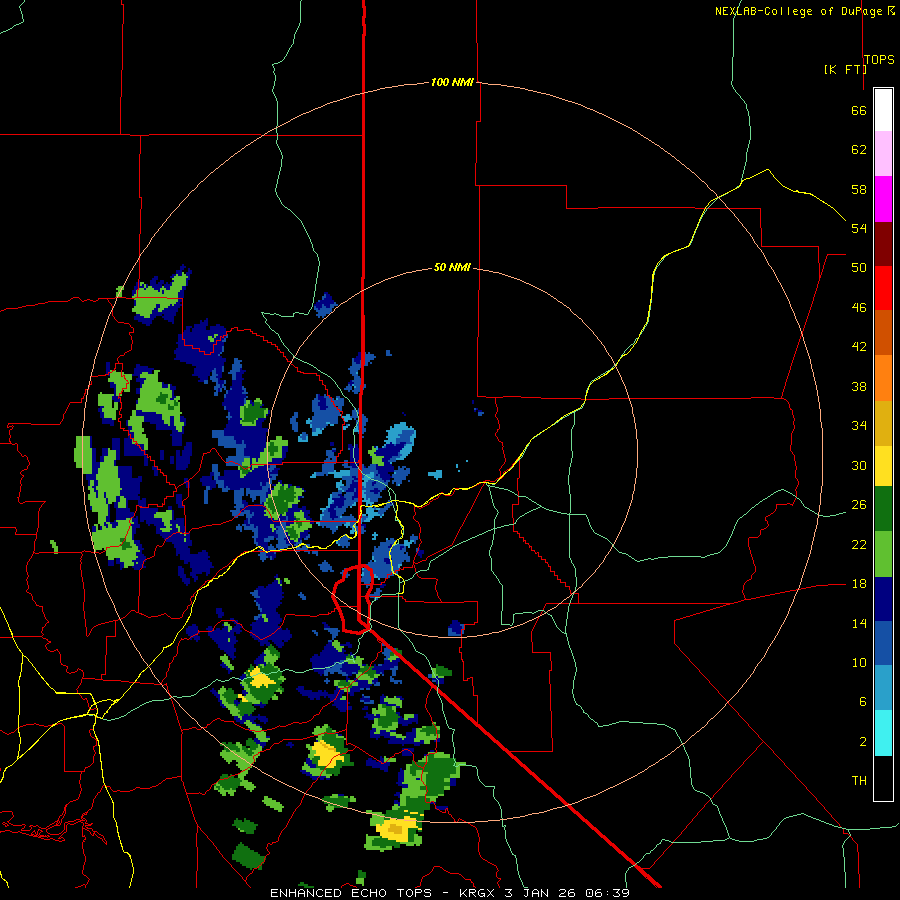900x900 pixels.
Task: Click the "NEXLAB-College of DuPage" credit text
Action: [x=800, y=11]
